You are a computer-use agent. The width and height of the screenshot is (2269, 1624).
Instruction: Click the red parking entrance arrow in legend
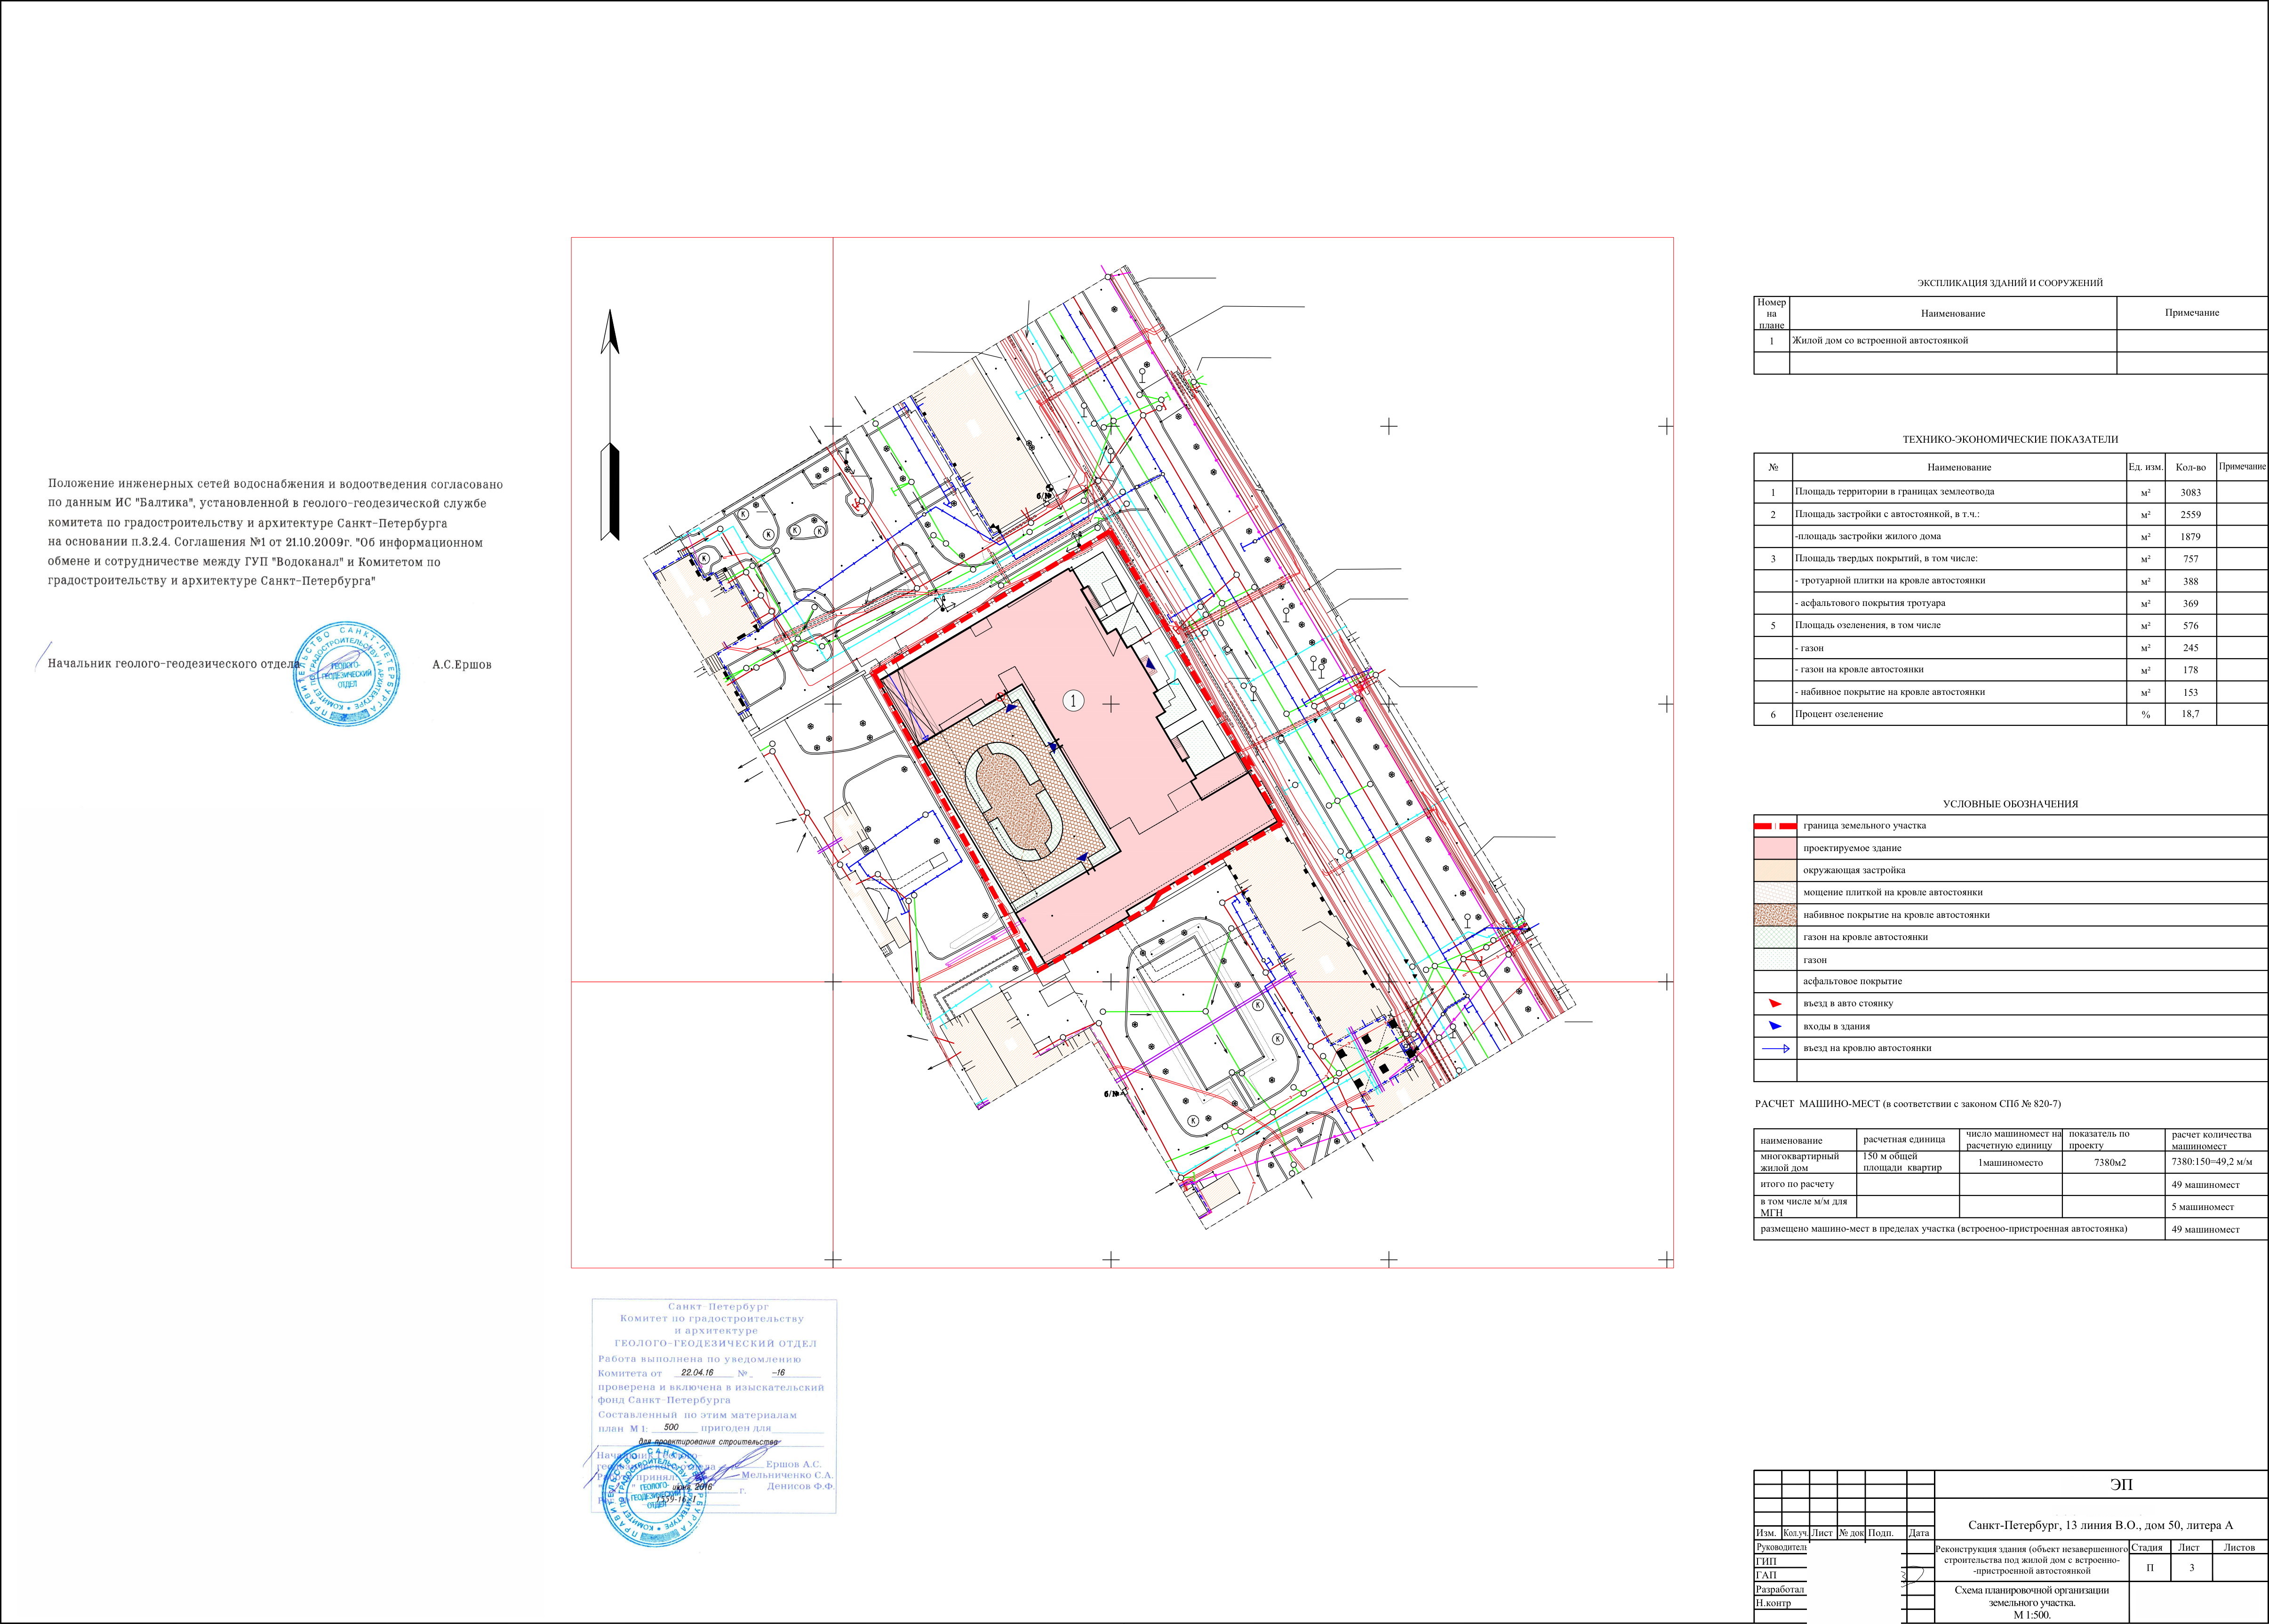pyautogui.click(x=1774, y=1003)
